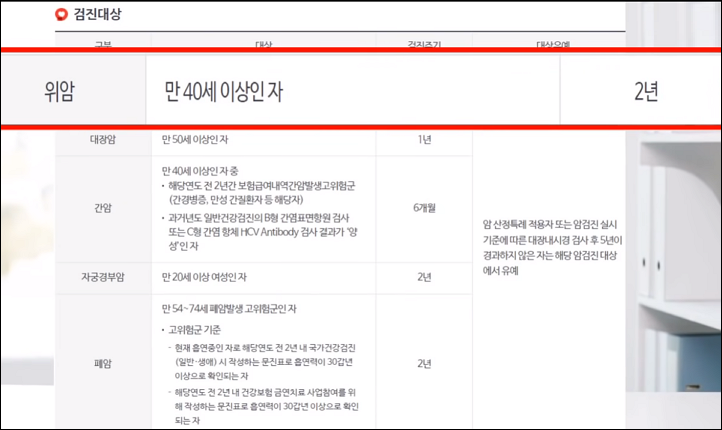
Task: Click the 해당연도 전 2년간 보험급여내역 bullet
Action: pos(262,186)
